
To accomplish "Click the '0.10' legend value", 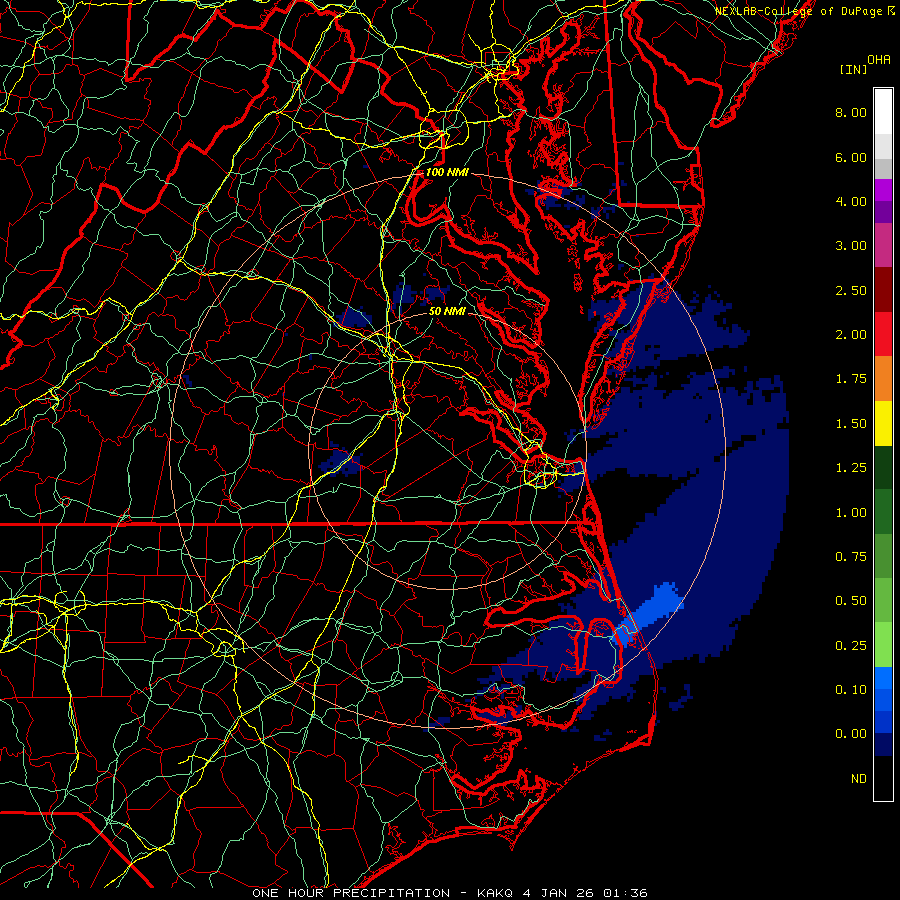I will point(851,690).
